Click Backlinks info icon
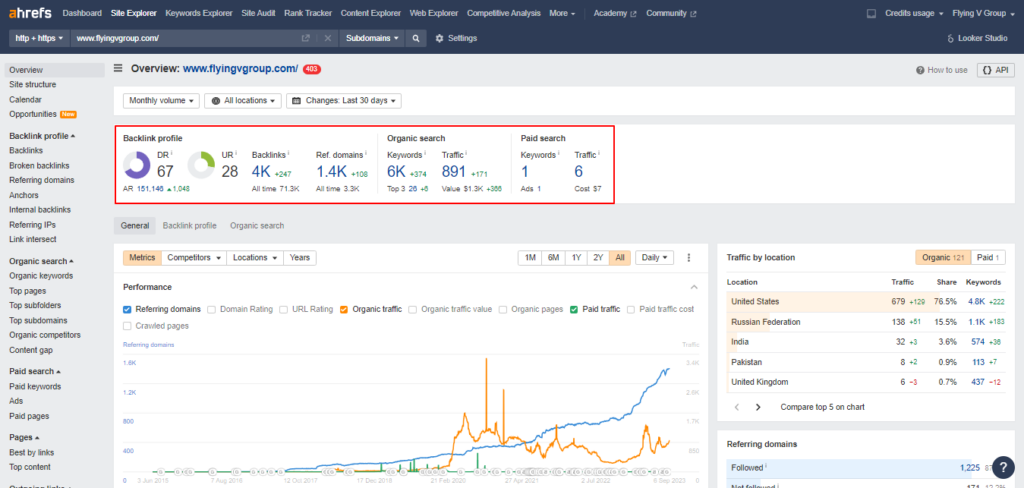 [288, 153]
